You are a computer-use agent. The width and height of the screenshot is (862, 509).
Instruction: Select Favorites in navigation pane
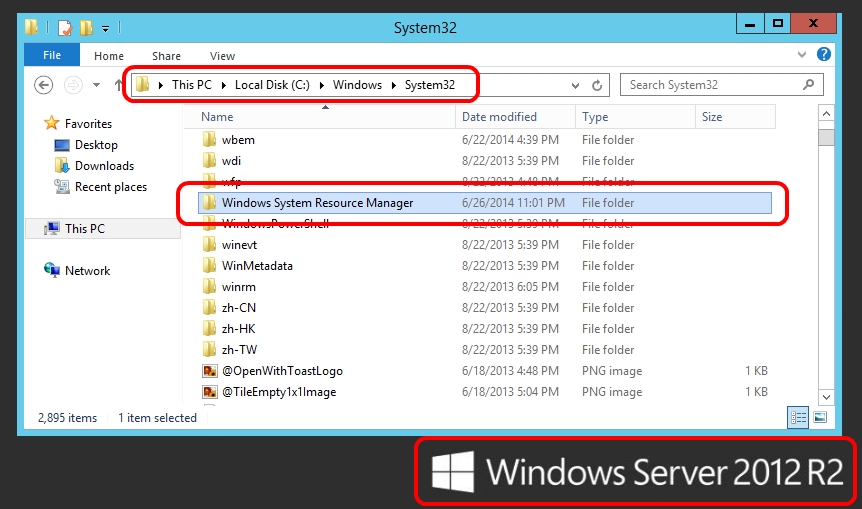[x=88, y=124]
